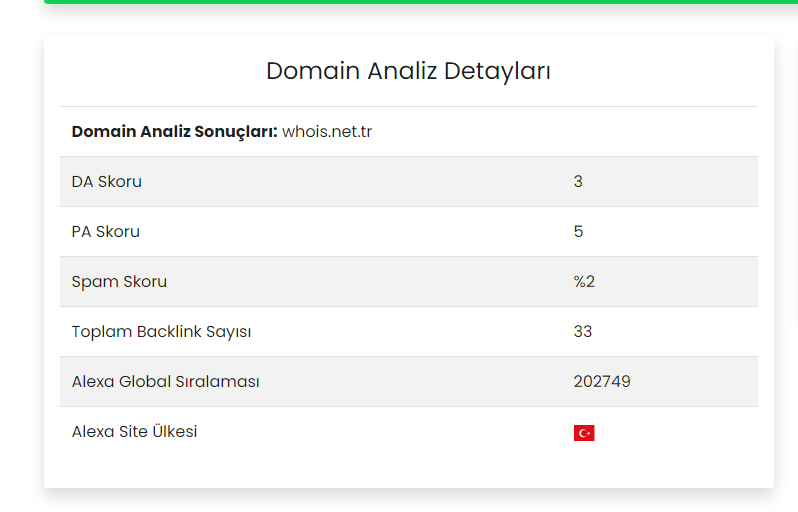Image resolution: width=798 pixels, height=512 pixels.
Task: Click the divider line below the title
Action: tap(409, 106)
